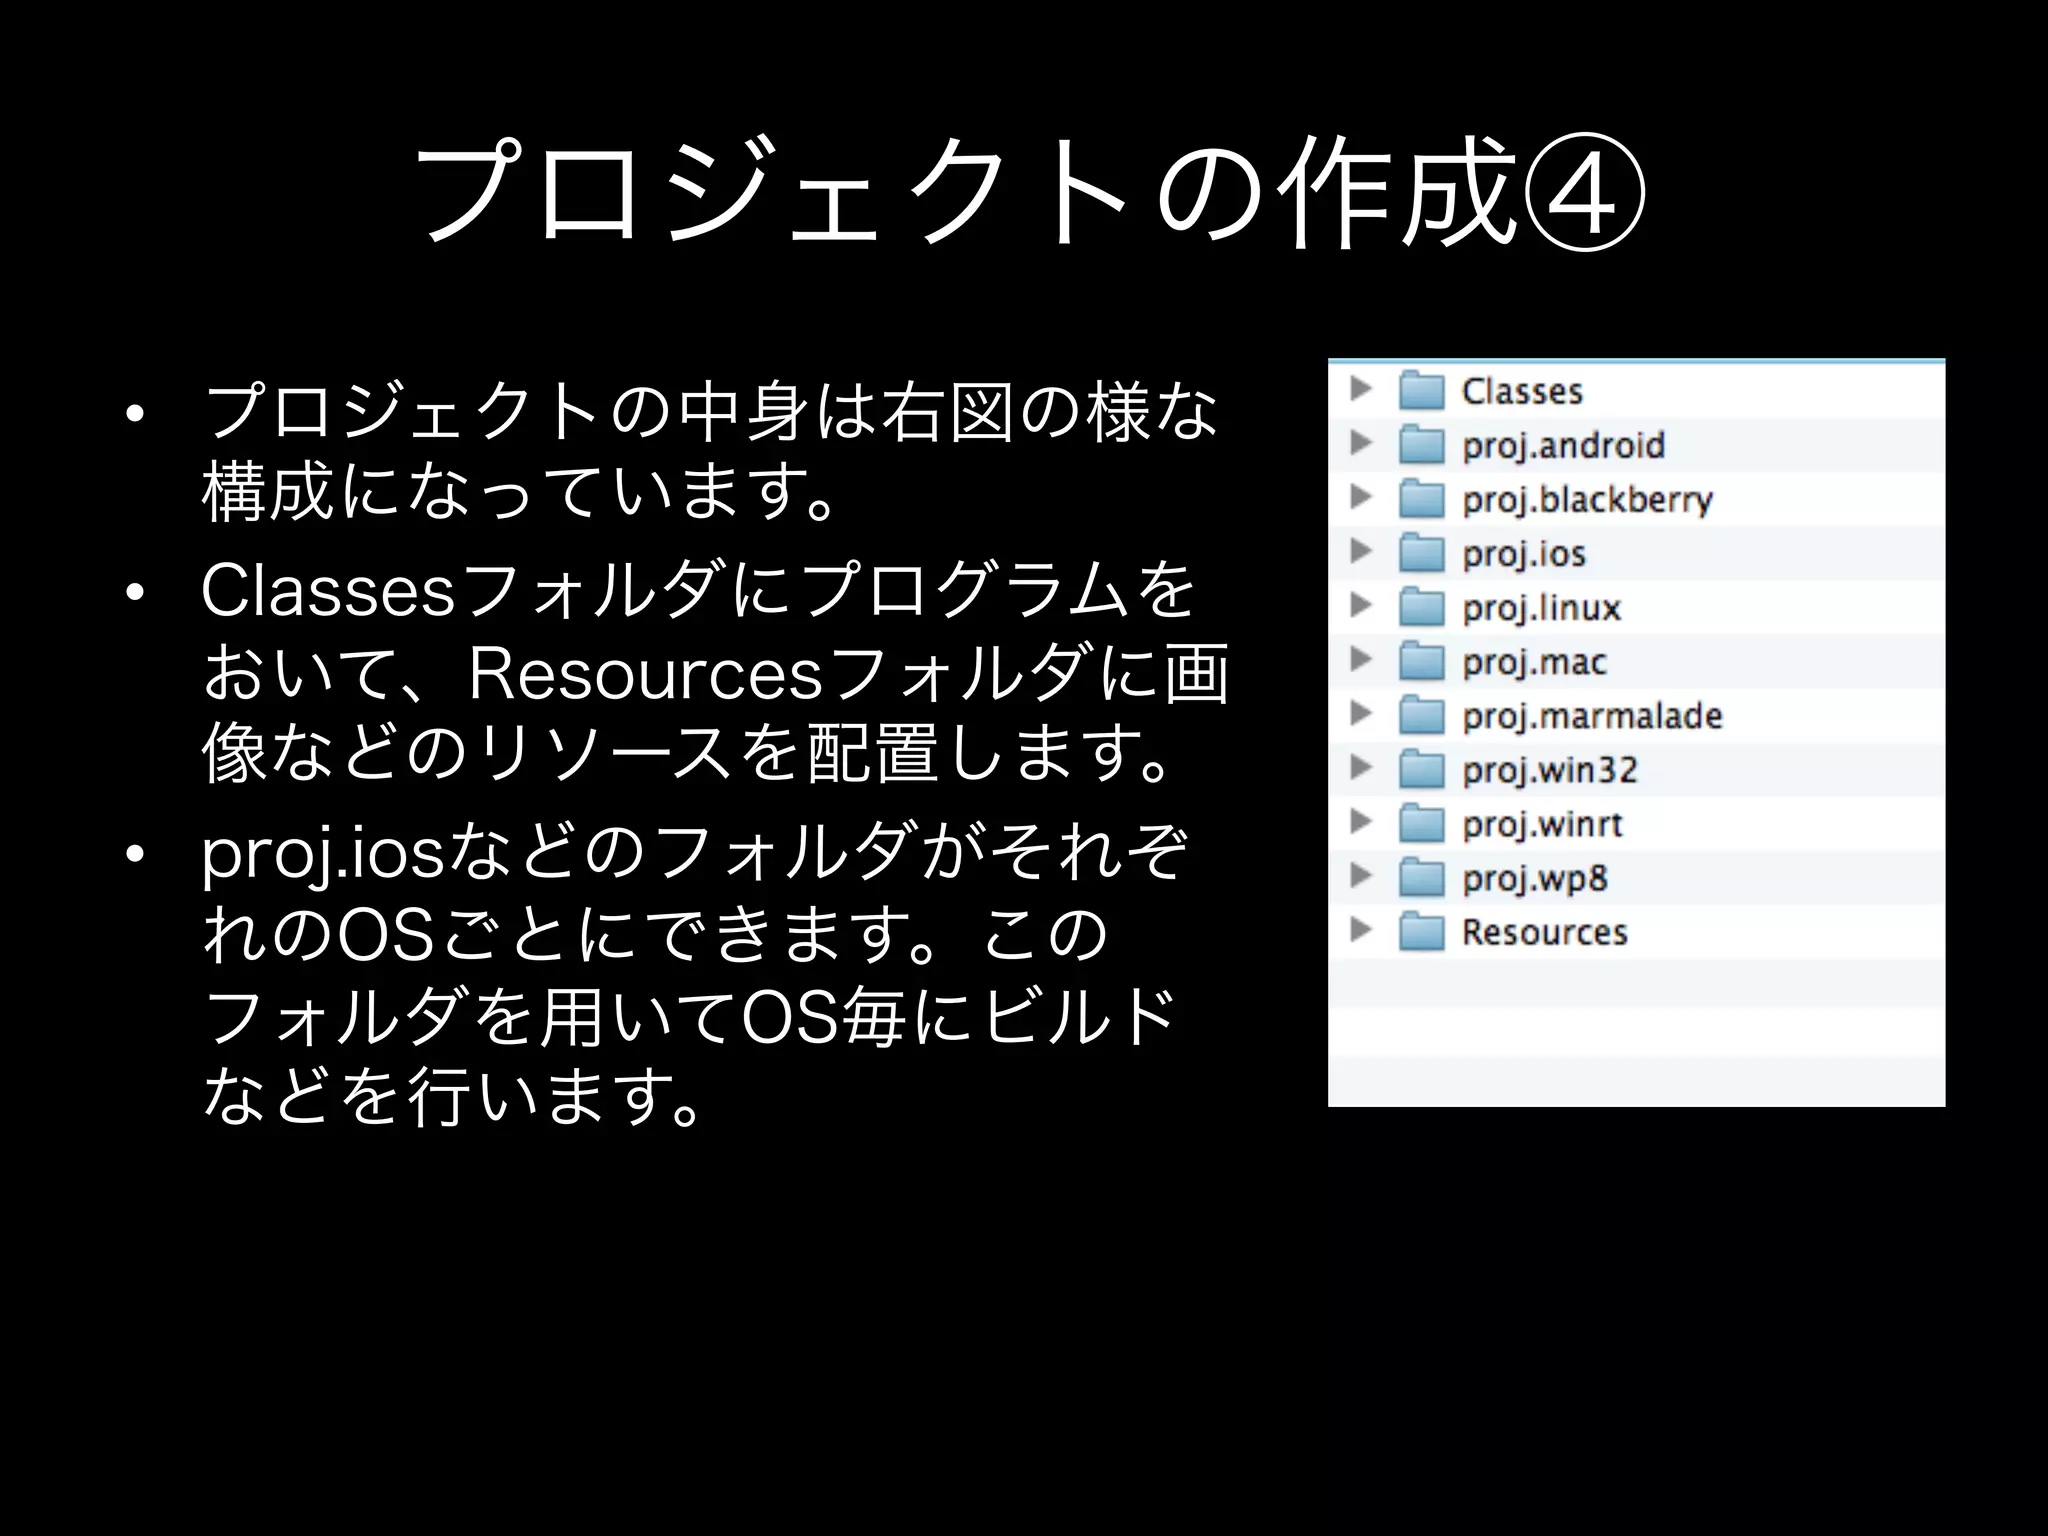2048x1536 pixels.
Task: Select the proj.winrt folder name
Action: [1542, 825]
